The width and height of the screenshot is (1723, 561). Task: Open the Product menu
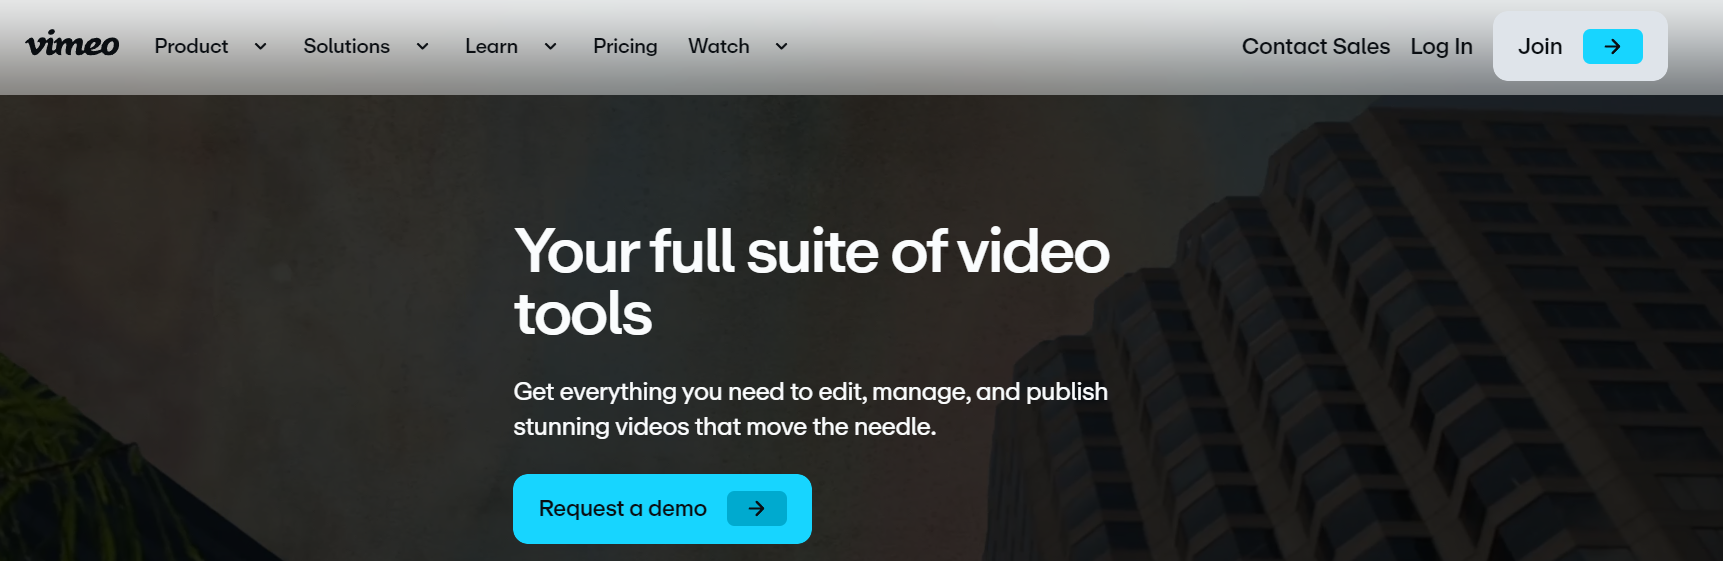(x=191, y=46)
